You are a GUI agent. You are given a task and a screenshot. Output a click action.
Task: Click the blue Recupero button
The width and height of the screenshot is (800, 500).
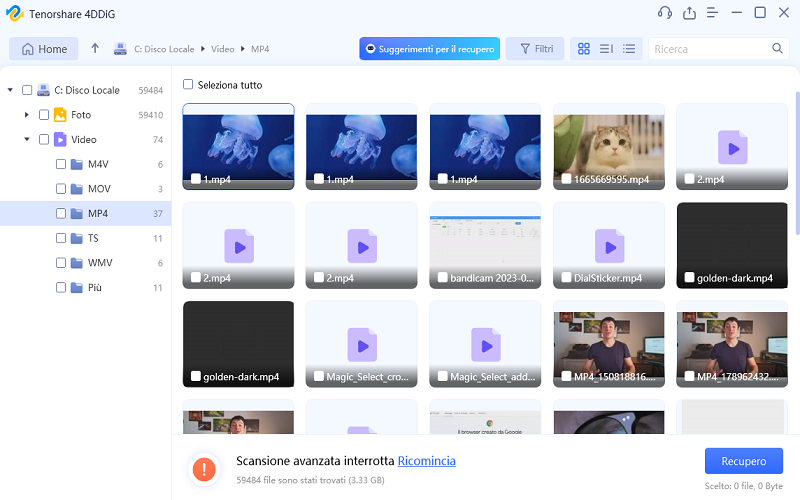742,461
